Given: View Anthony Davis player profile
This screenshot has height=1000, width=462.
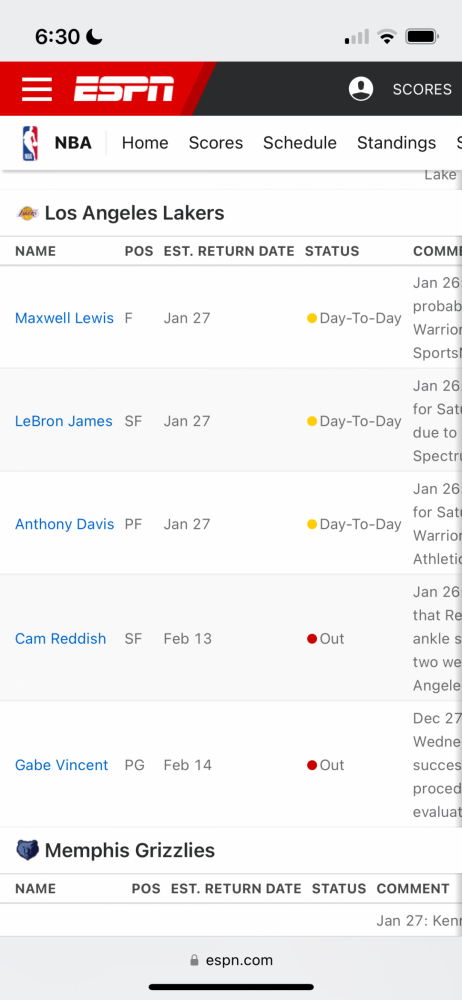Looking at the screenshot, I should 64,524.
